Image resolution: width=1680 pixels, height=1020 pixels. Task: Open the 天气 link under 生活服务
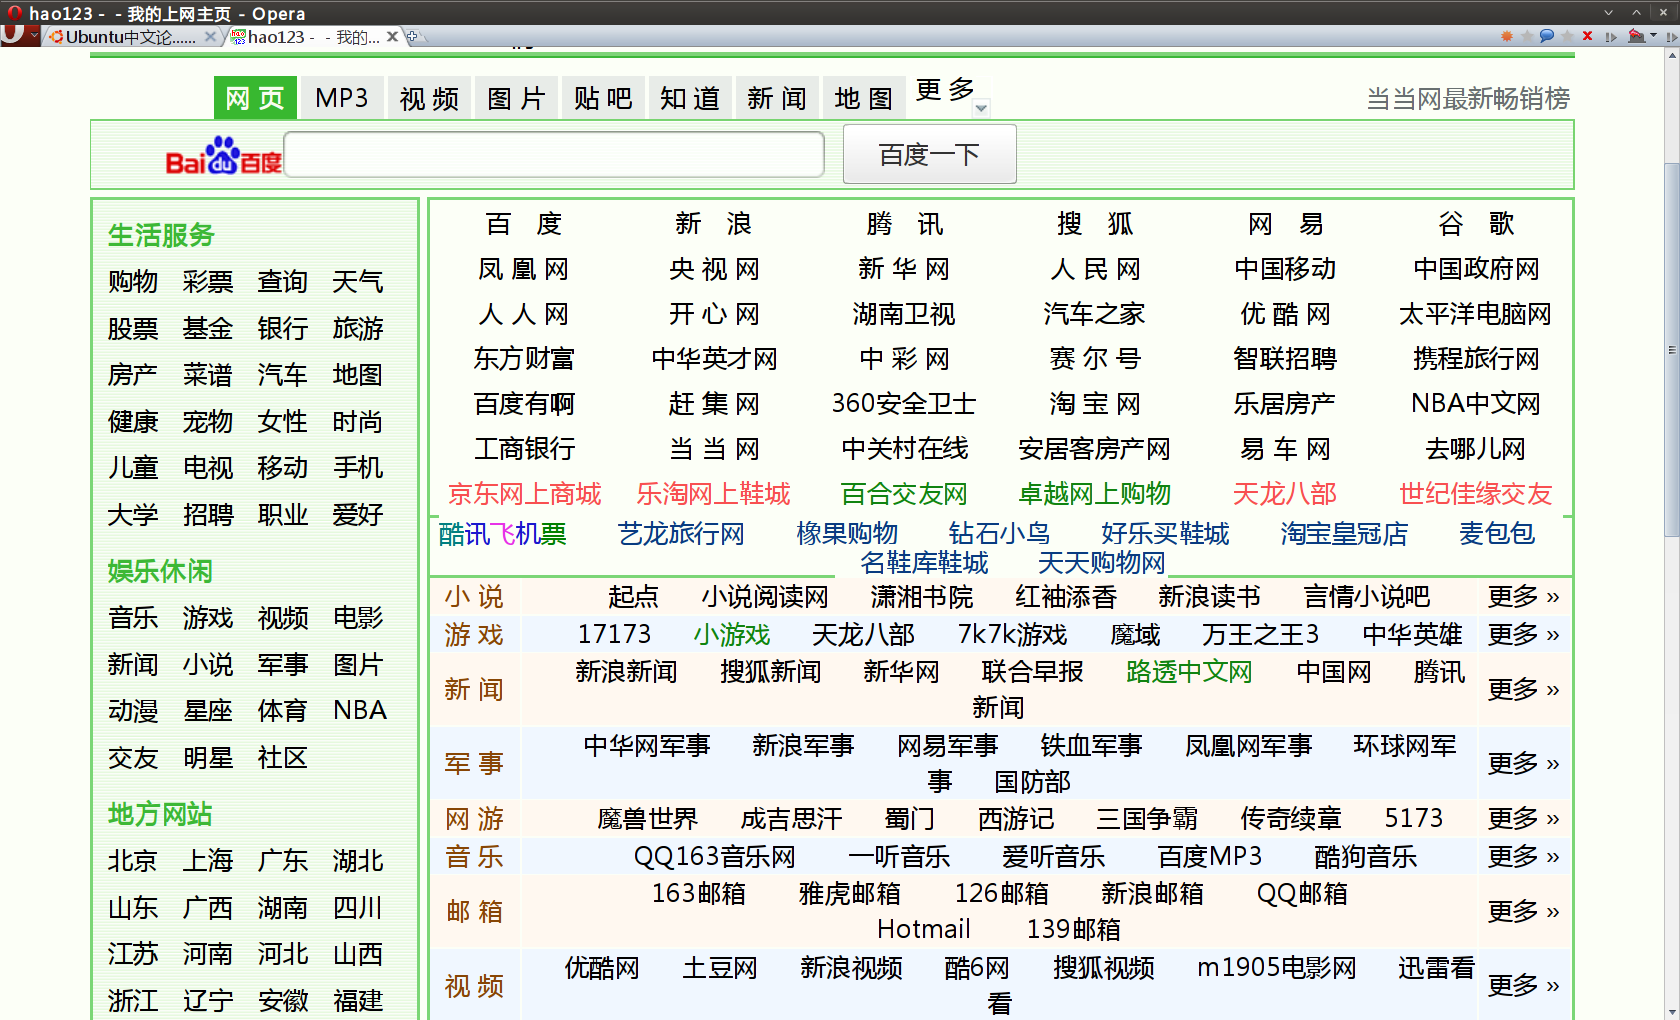click(x=358, y=281)
